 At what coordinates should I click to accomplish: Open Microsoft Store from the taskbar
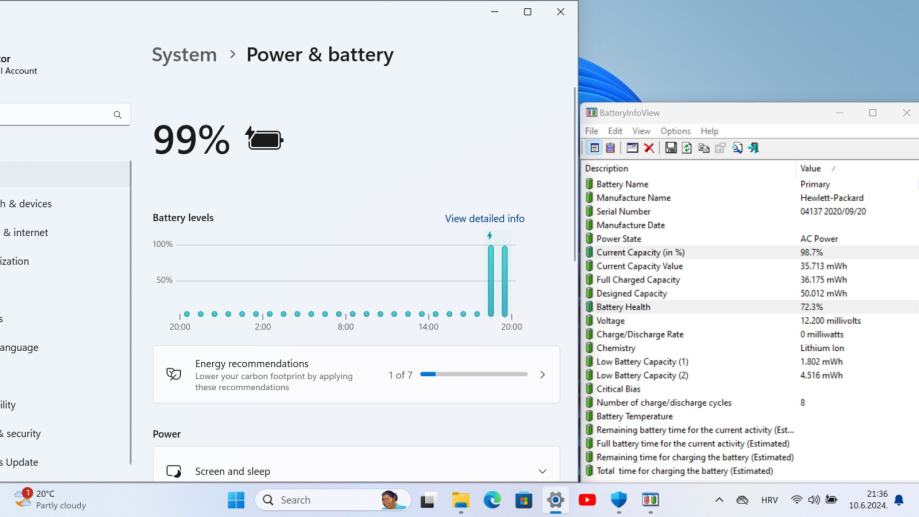pos(524,500)
